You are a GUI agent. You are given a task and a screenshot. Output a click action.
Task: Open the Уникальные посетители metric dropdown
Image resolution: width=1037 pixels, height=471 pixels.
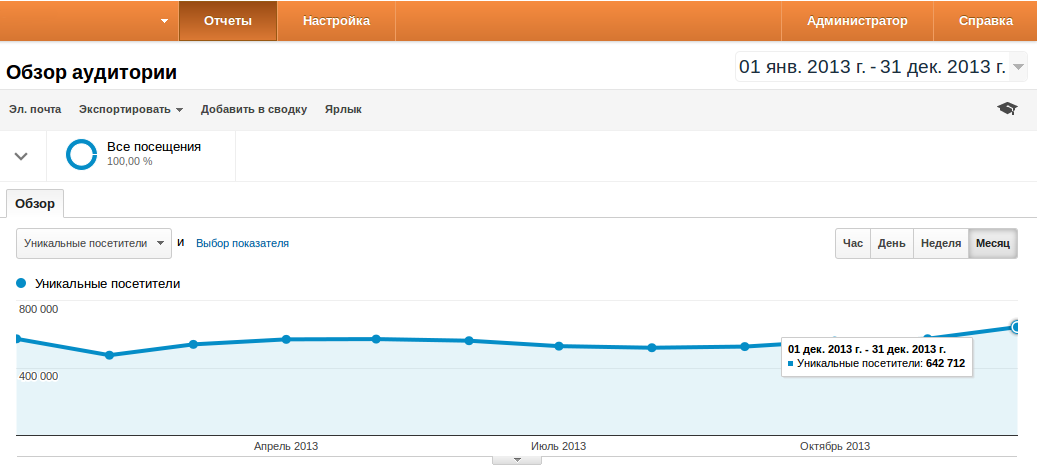pos(94,243)
